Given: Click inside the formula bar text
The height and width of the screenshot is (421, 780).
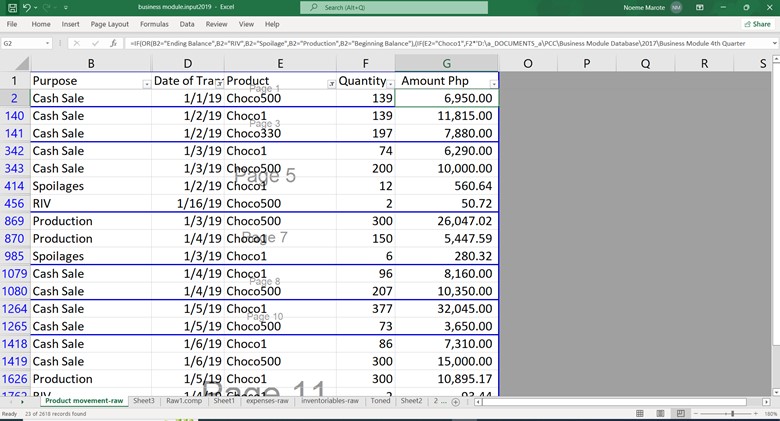Looking at the screenshot, I should pos(438,43).
